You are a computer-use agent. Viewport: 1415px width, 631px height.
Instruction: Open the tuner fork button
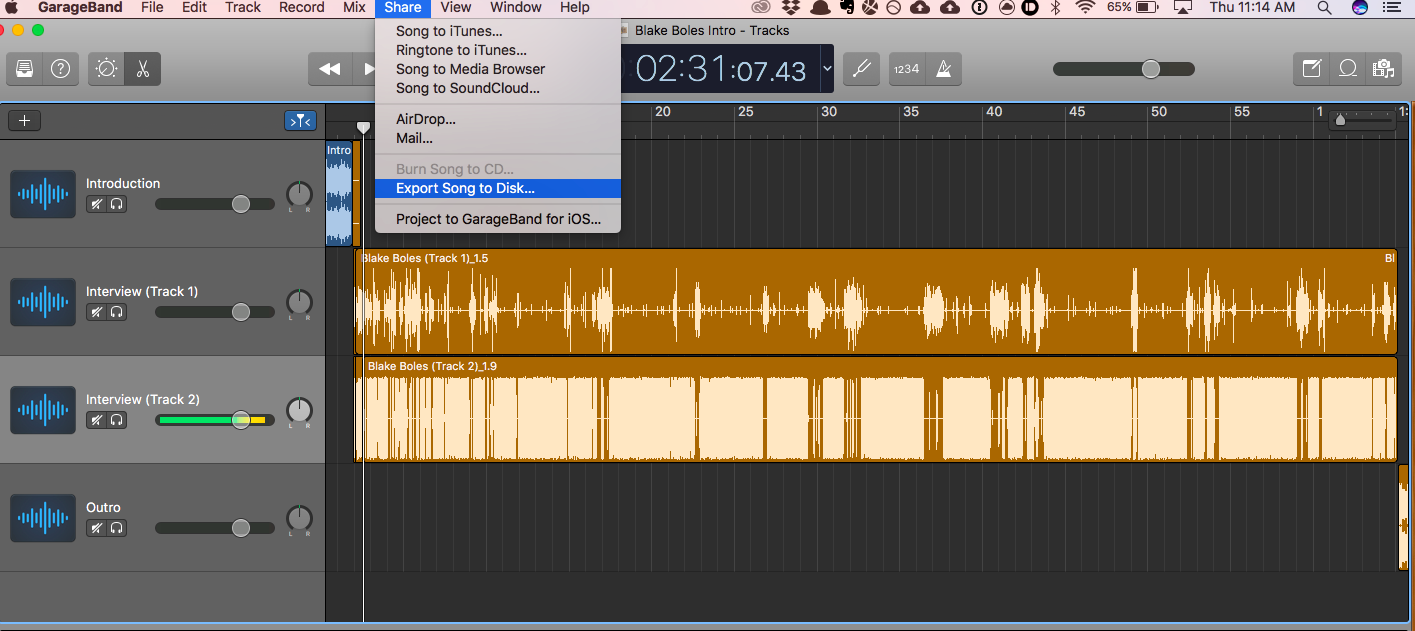(x=861, y=69)
